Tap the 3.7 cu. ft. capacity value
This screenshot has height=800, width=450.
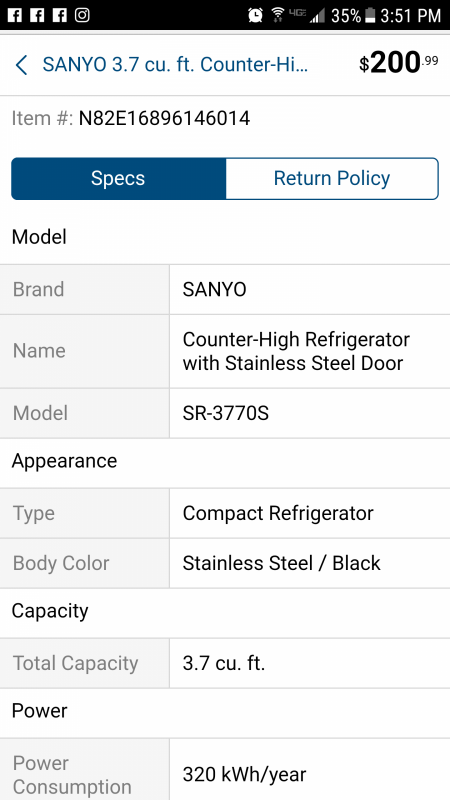[224, 663]
